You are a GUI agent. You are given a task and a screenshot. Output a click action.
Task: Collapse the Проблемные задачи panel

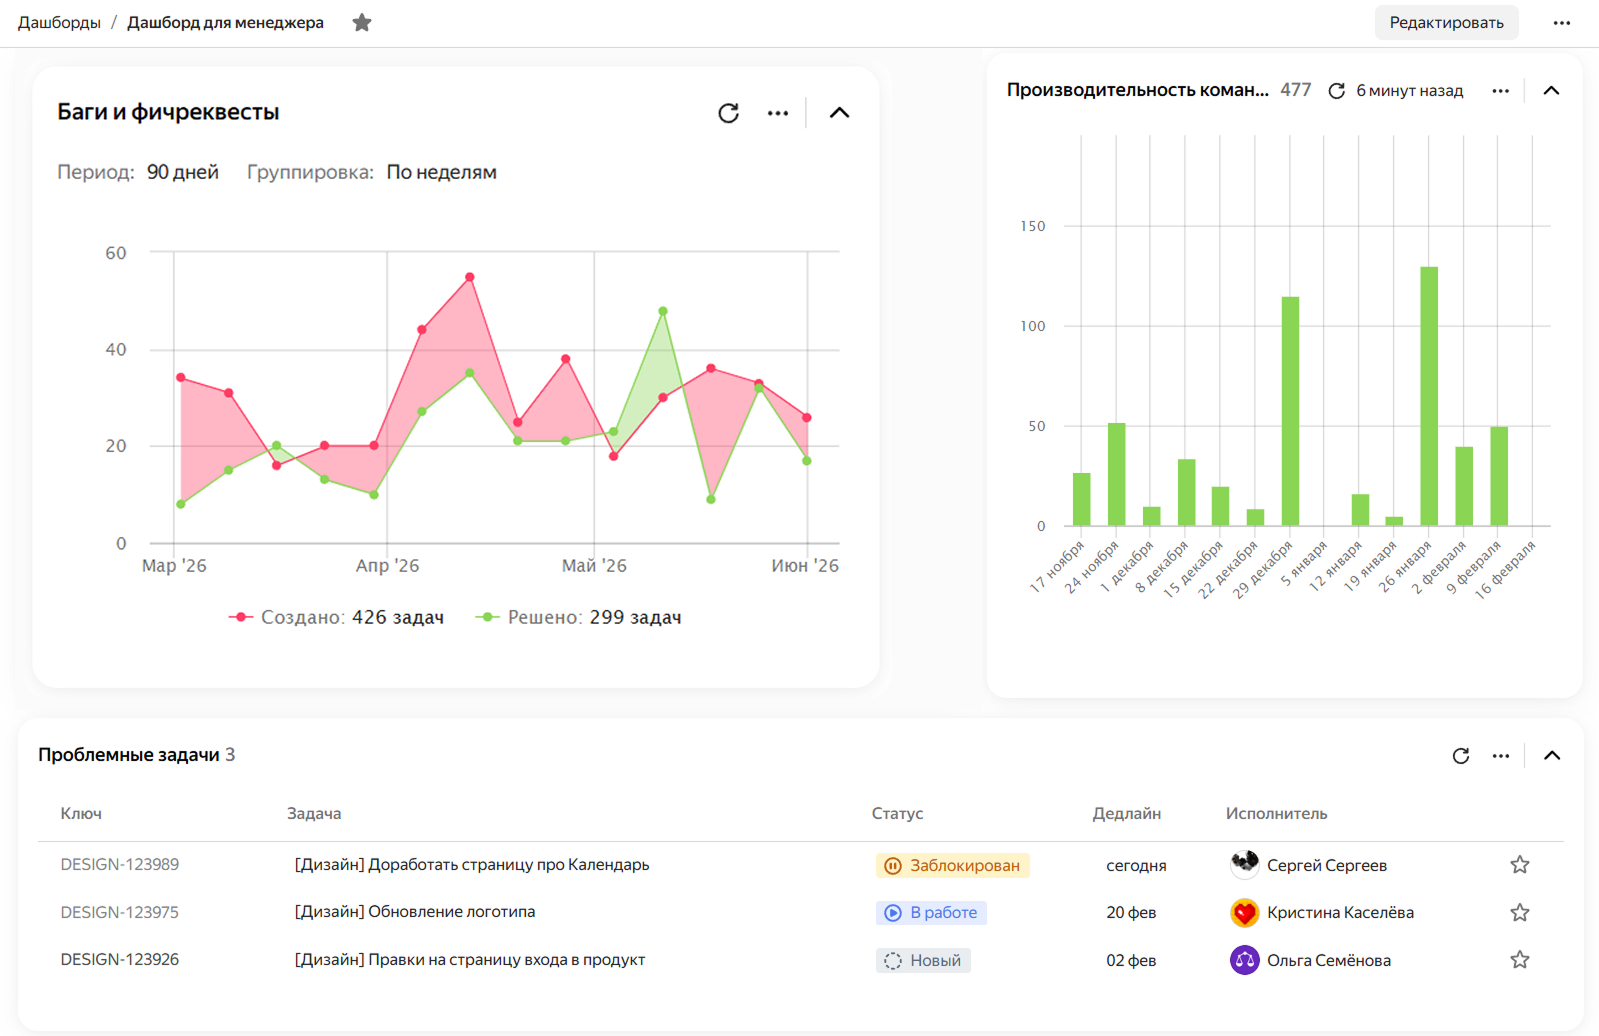1552,756
